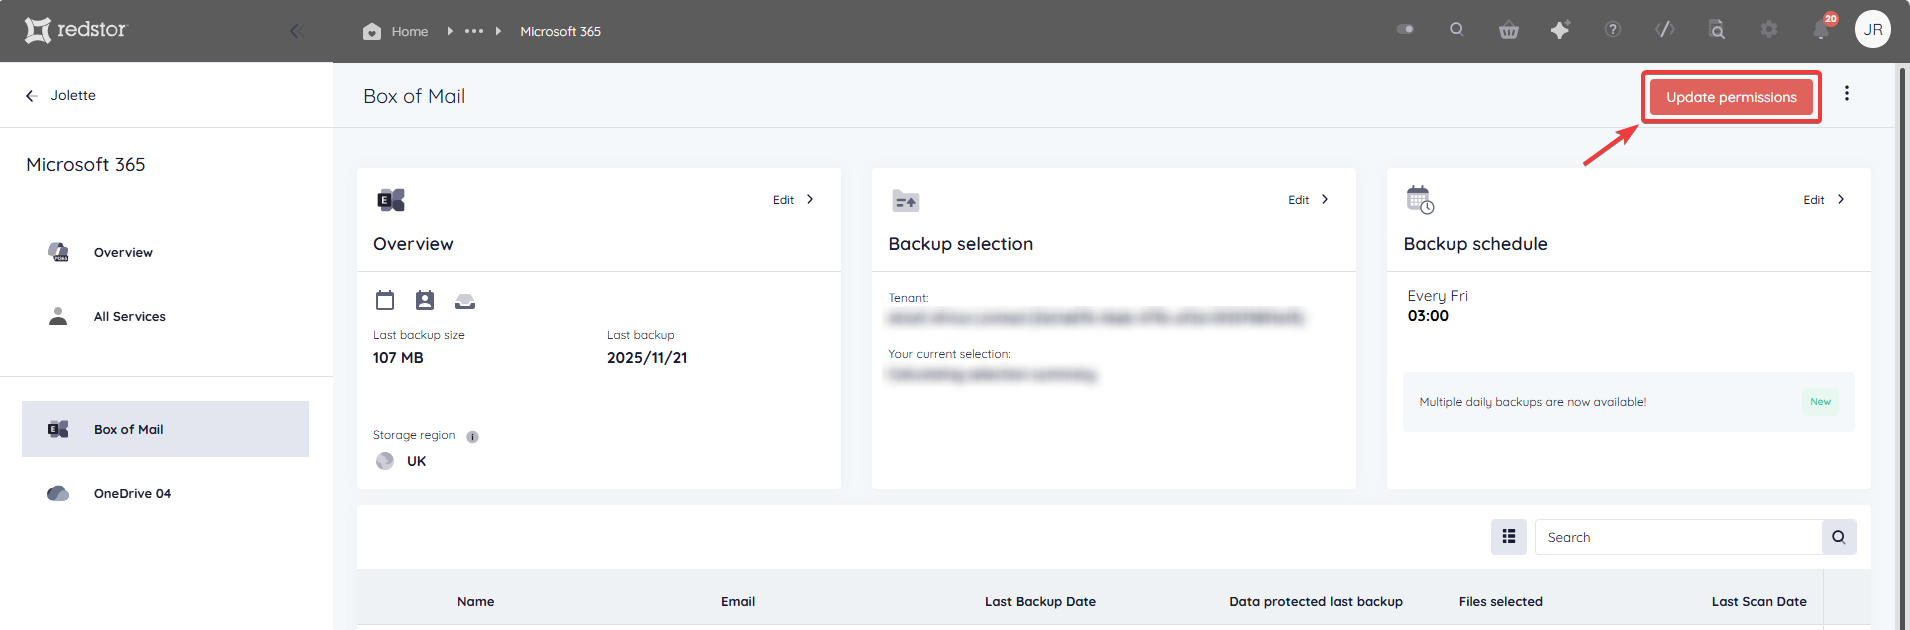
Task: Click the UK region globe icon
Action: tap(385, 461)
